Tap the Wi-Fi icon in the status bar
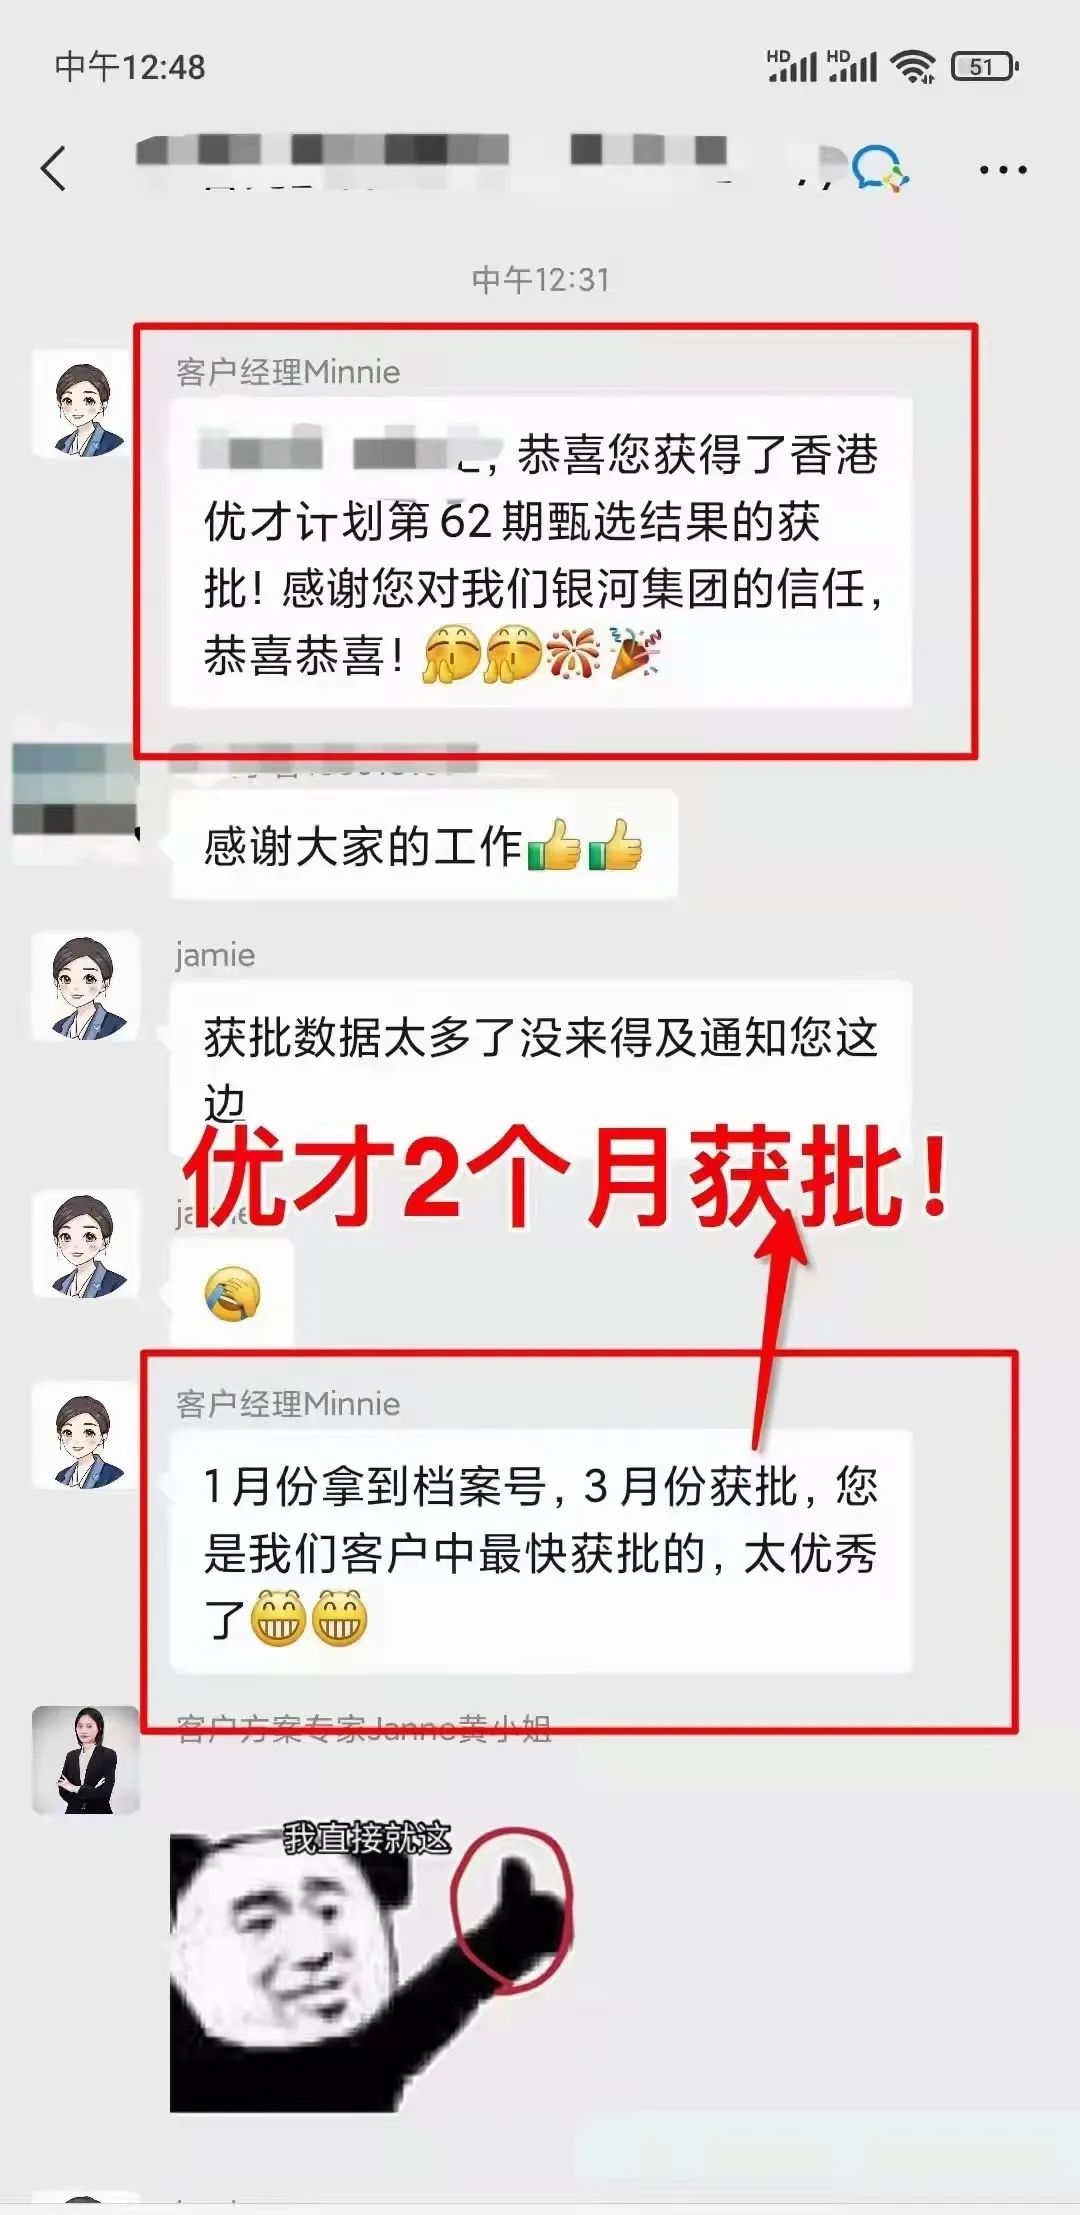 913,67
